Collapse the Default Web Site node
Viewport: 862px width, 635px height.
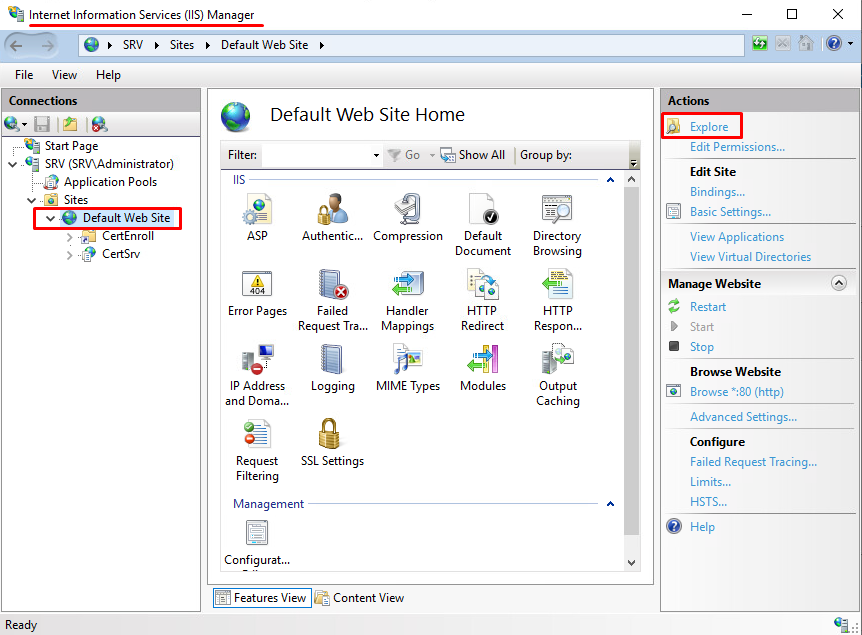pyautogui.click(x=51, y=218)
